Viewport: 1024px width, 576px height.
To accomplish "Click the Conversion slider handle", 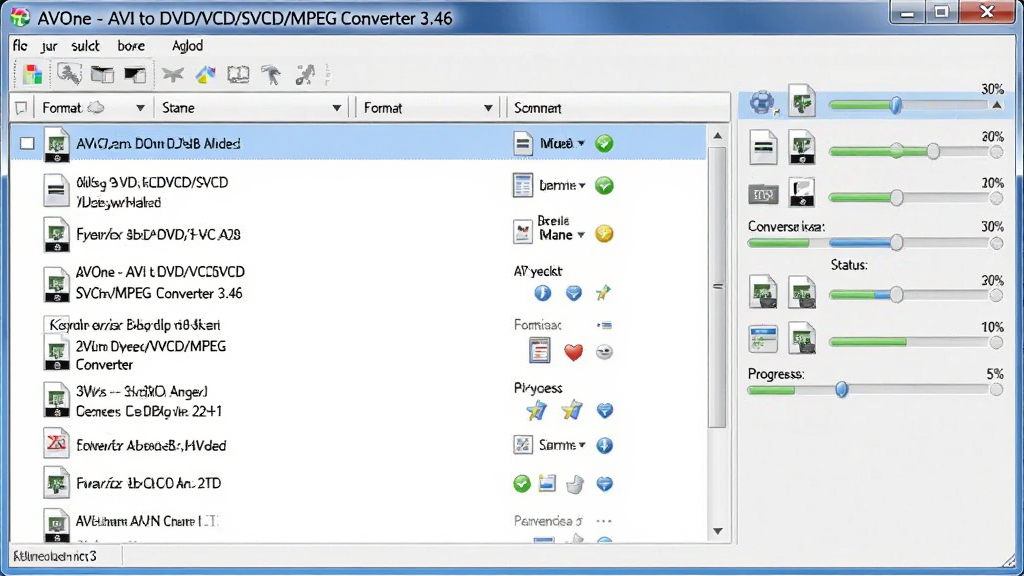I will pos(896,243).
